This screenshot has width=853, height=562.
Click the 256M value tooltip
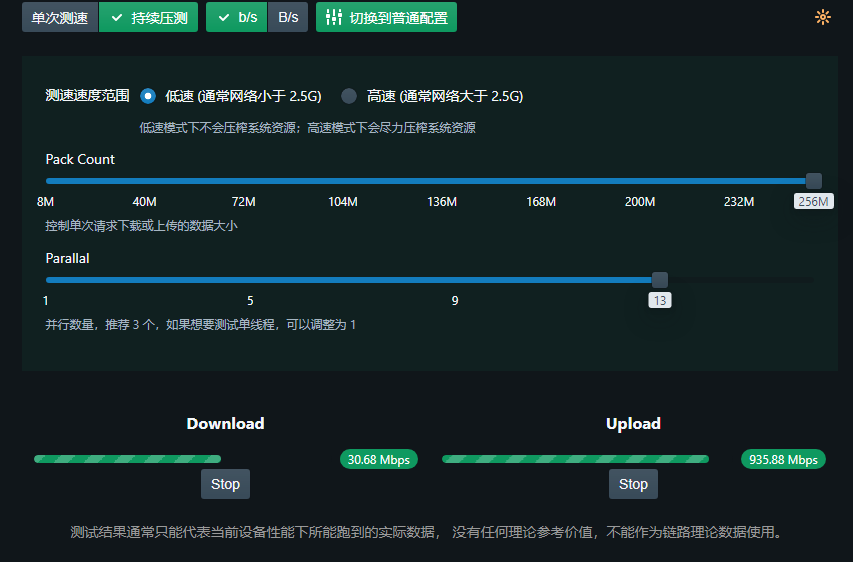tap(814, 201)
